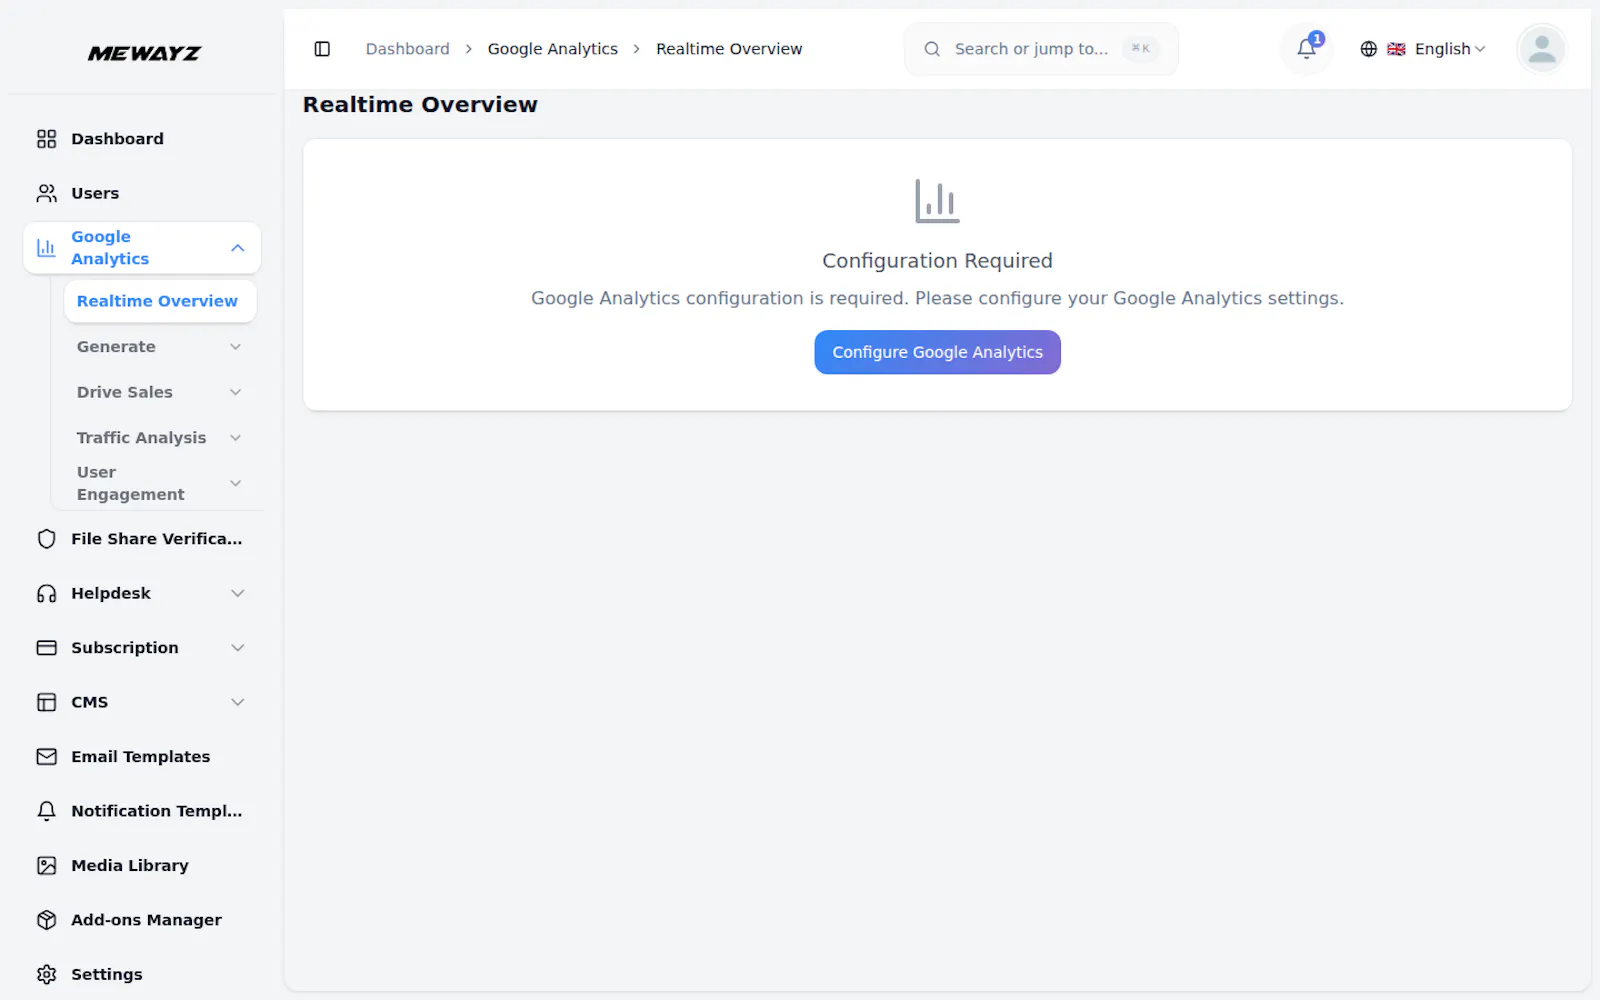Click the Media Library image icon
Screen dimensions: 1600x1000
click(46, 866)
